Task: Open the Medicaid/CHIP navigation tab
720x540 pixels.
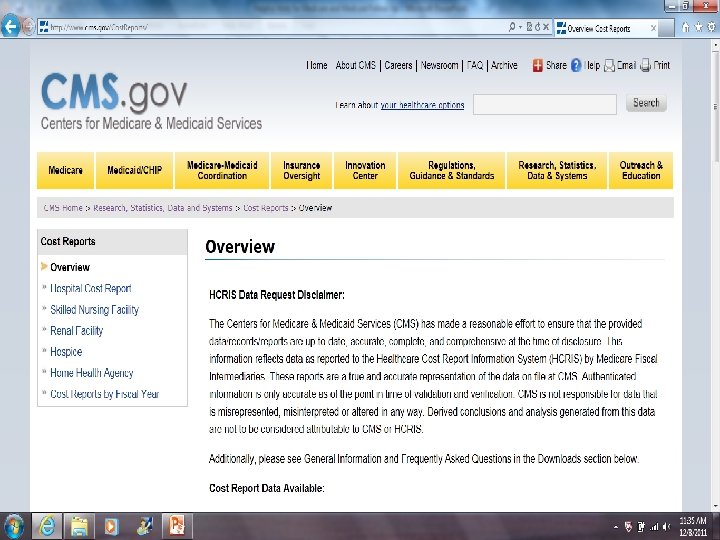Action: 135,170
